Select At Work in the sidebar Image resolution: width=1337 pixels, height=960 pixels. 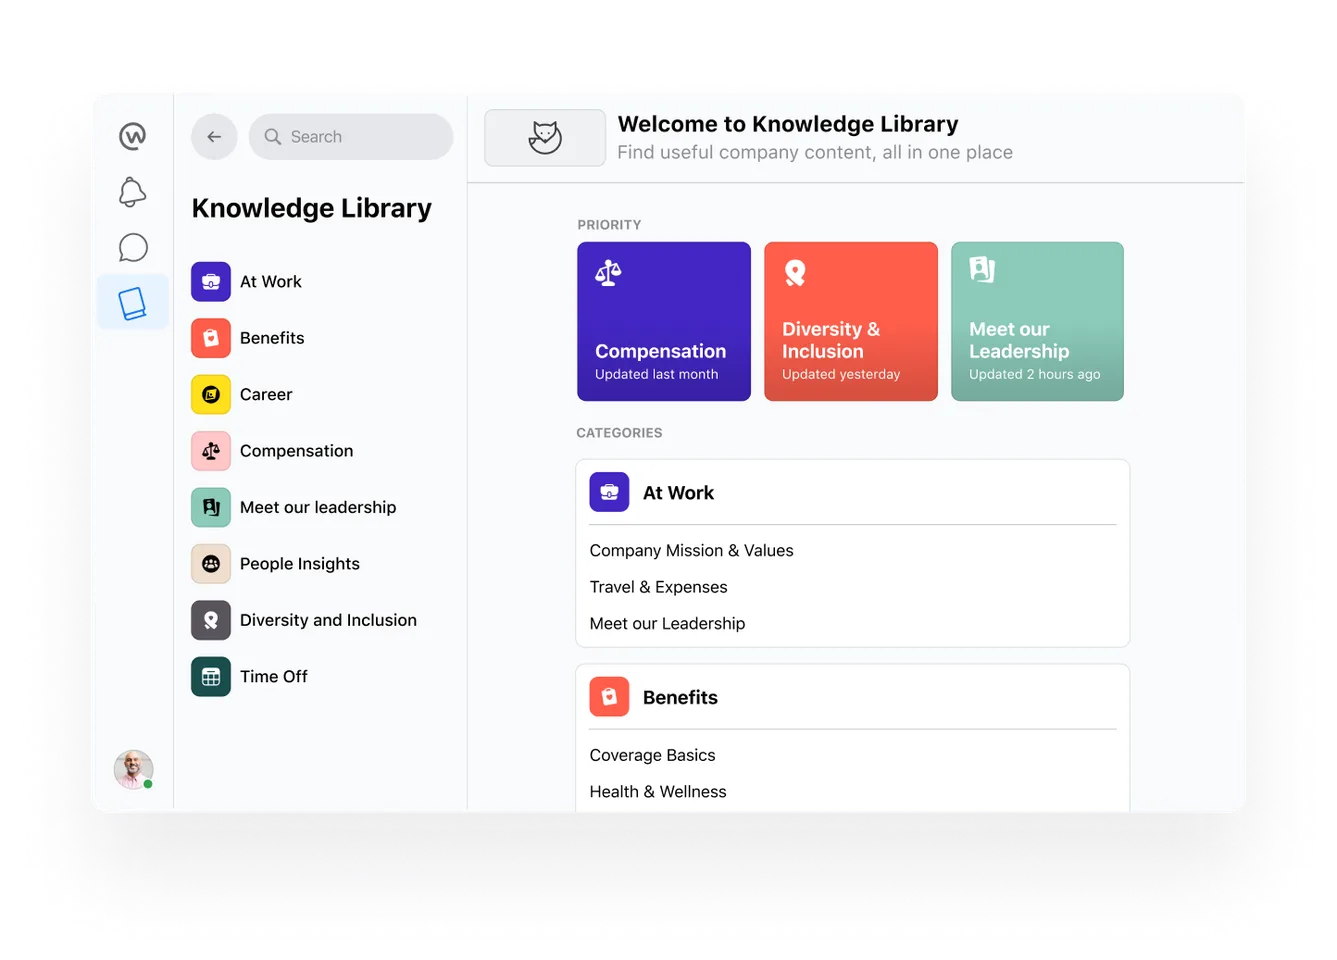270,282
